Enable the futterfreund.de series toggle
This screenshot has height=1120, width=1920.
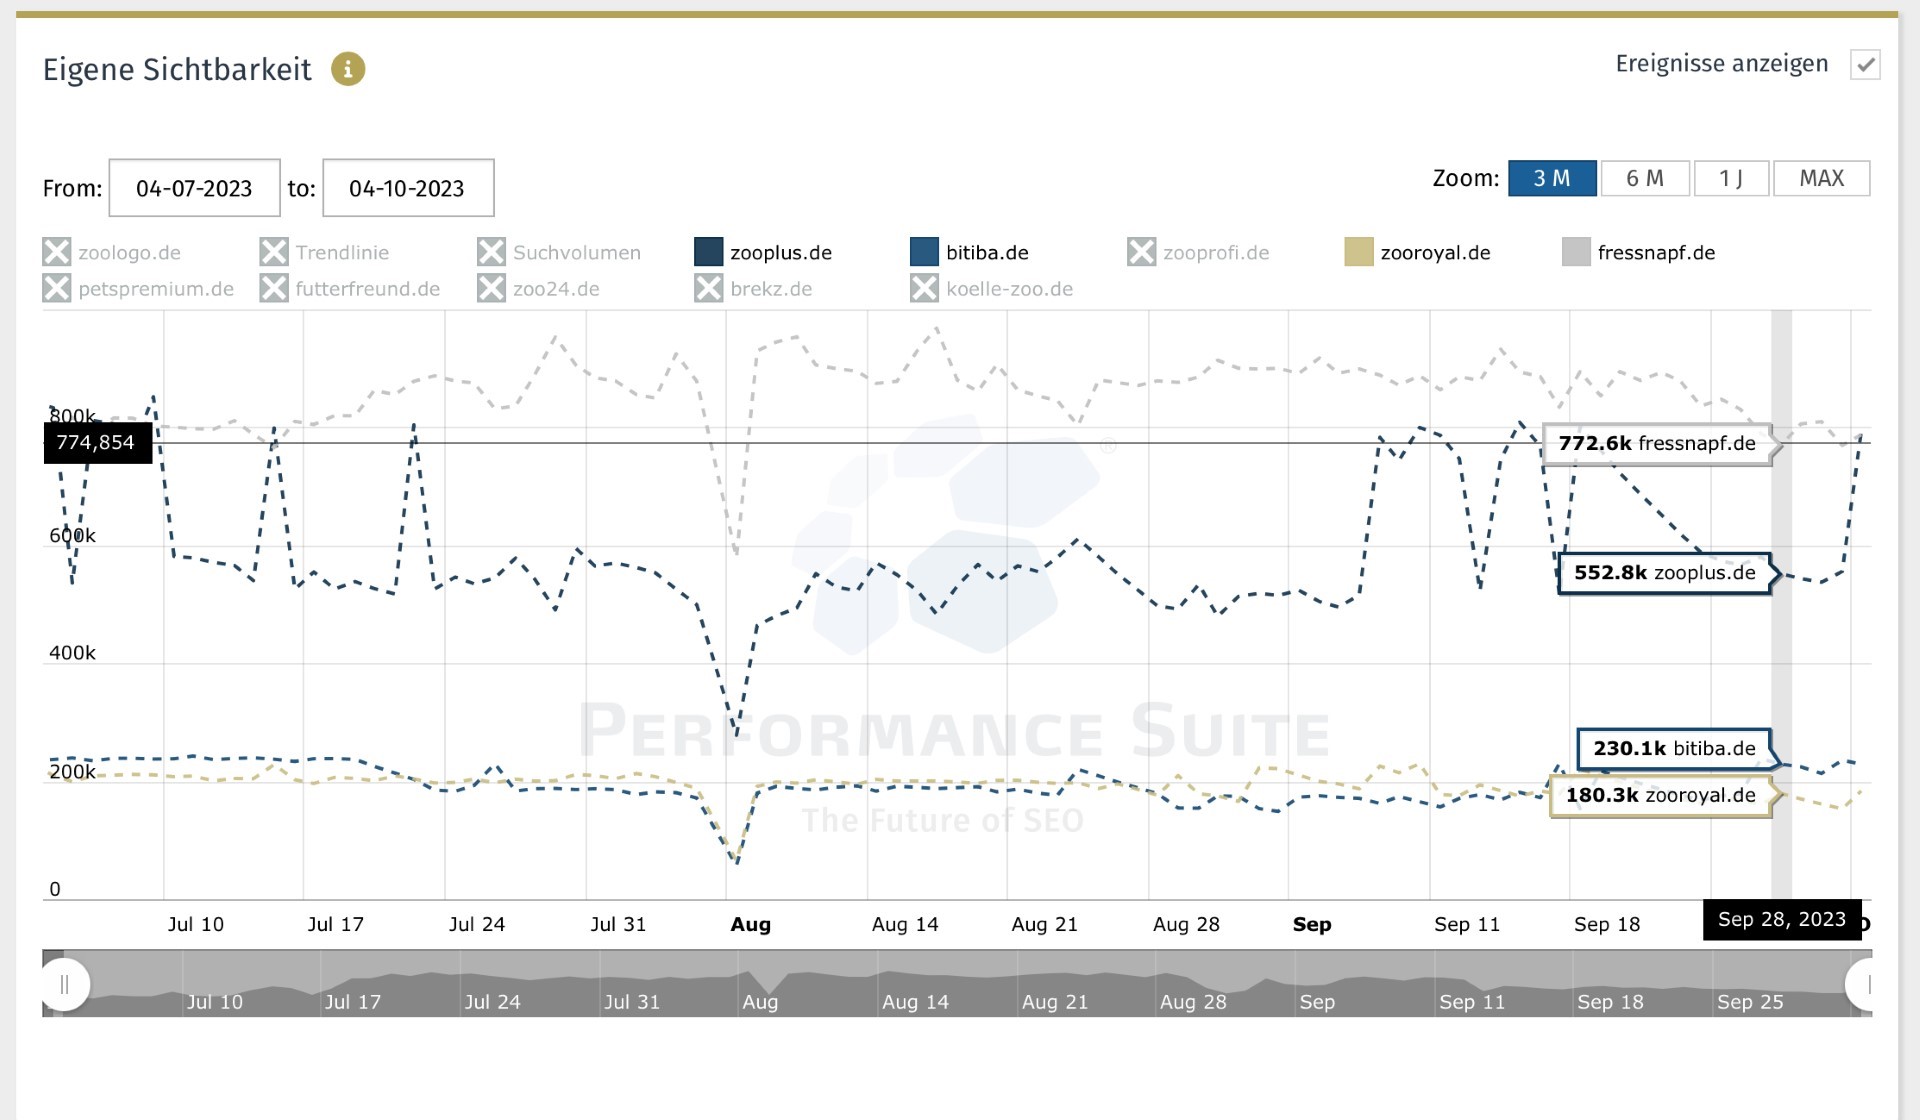coord(274,288)
